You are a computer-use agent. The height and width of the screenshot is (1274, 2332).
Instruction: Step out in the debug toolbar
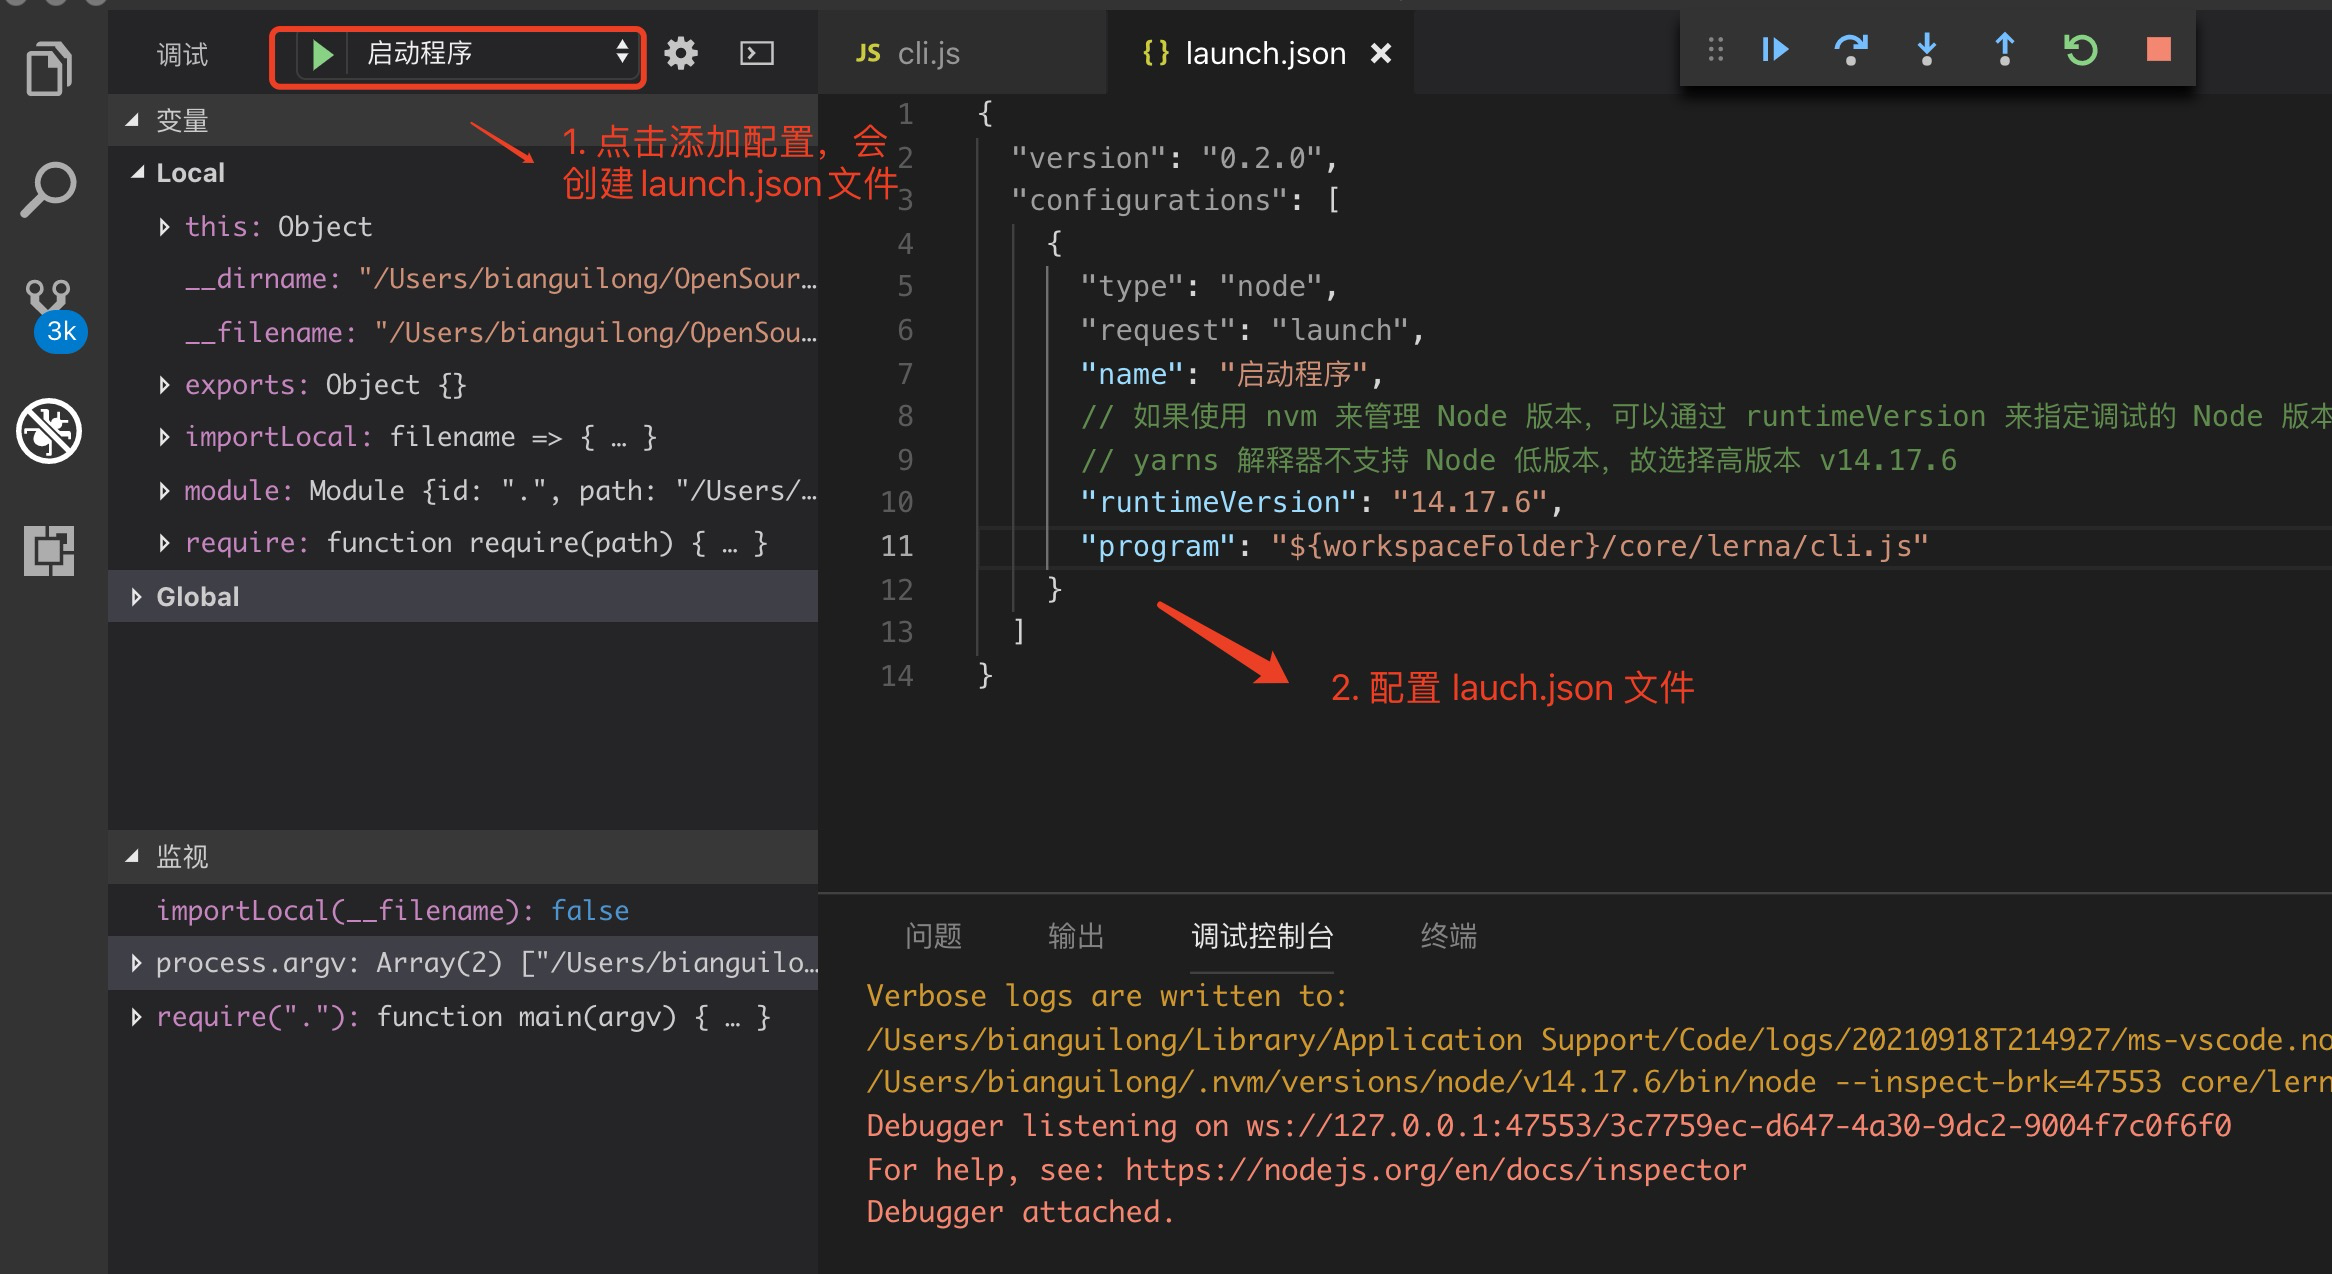pos(2004,49)
